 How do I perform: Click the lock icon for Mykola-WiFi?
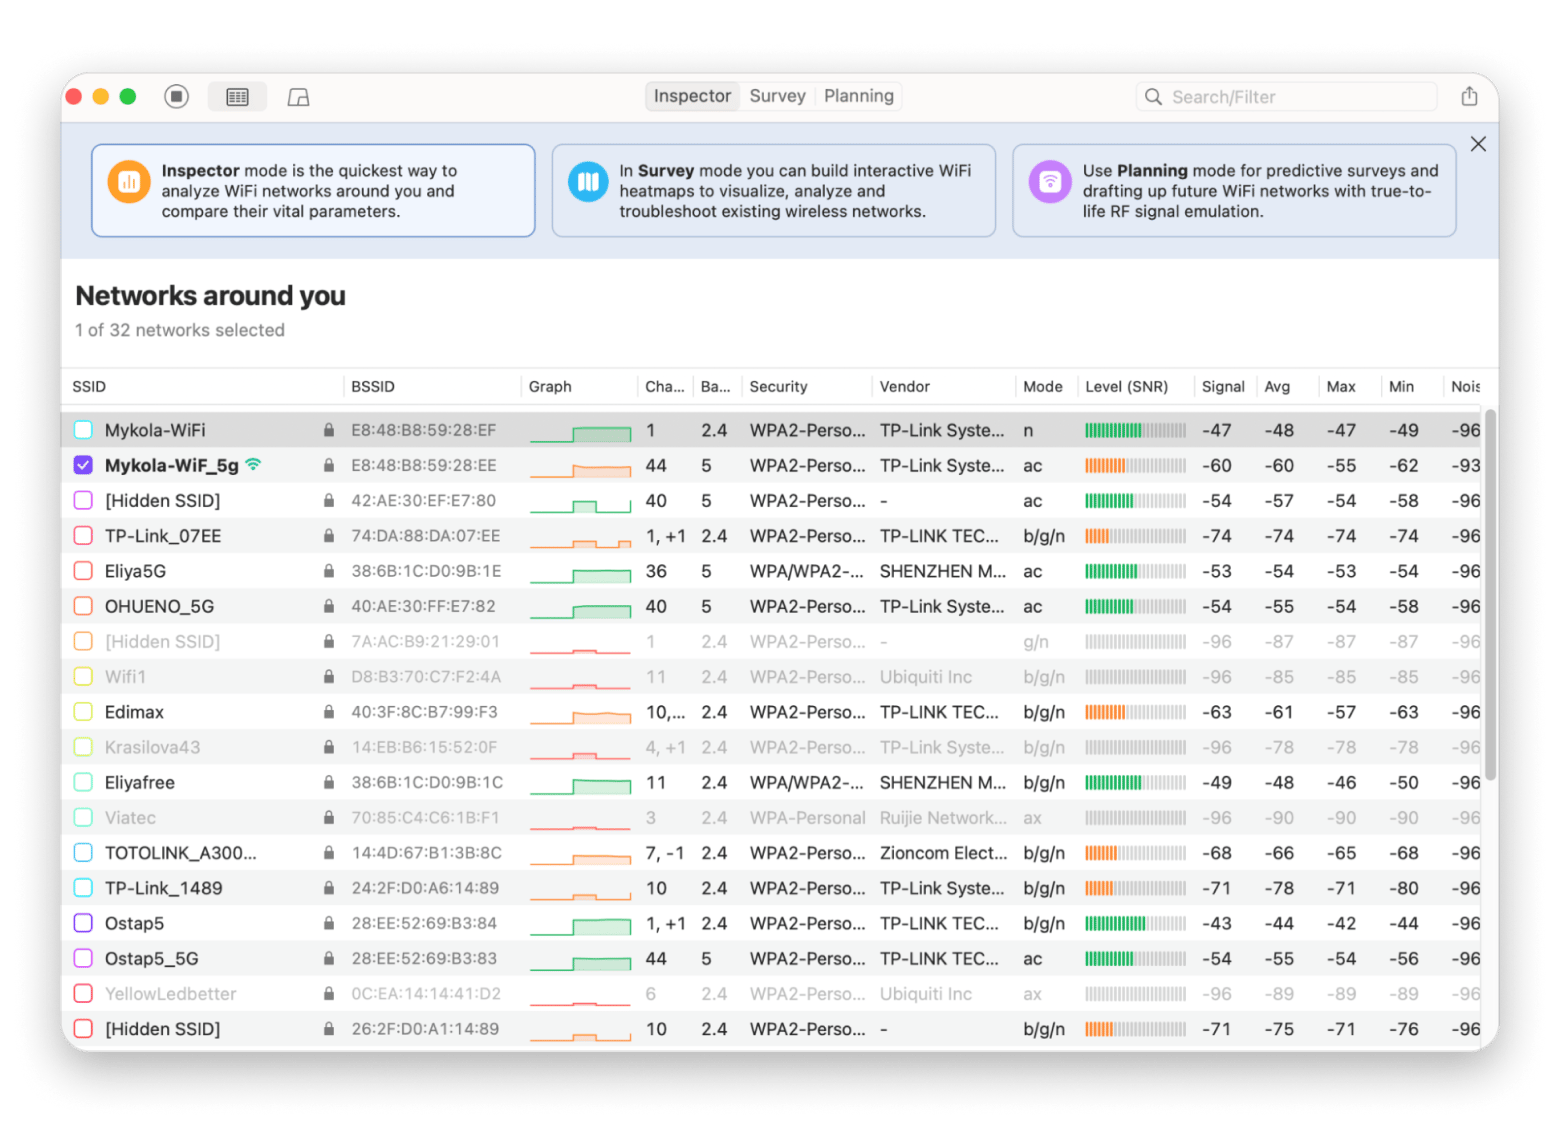click(328, 430)
